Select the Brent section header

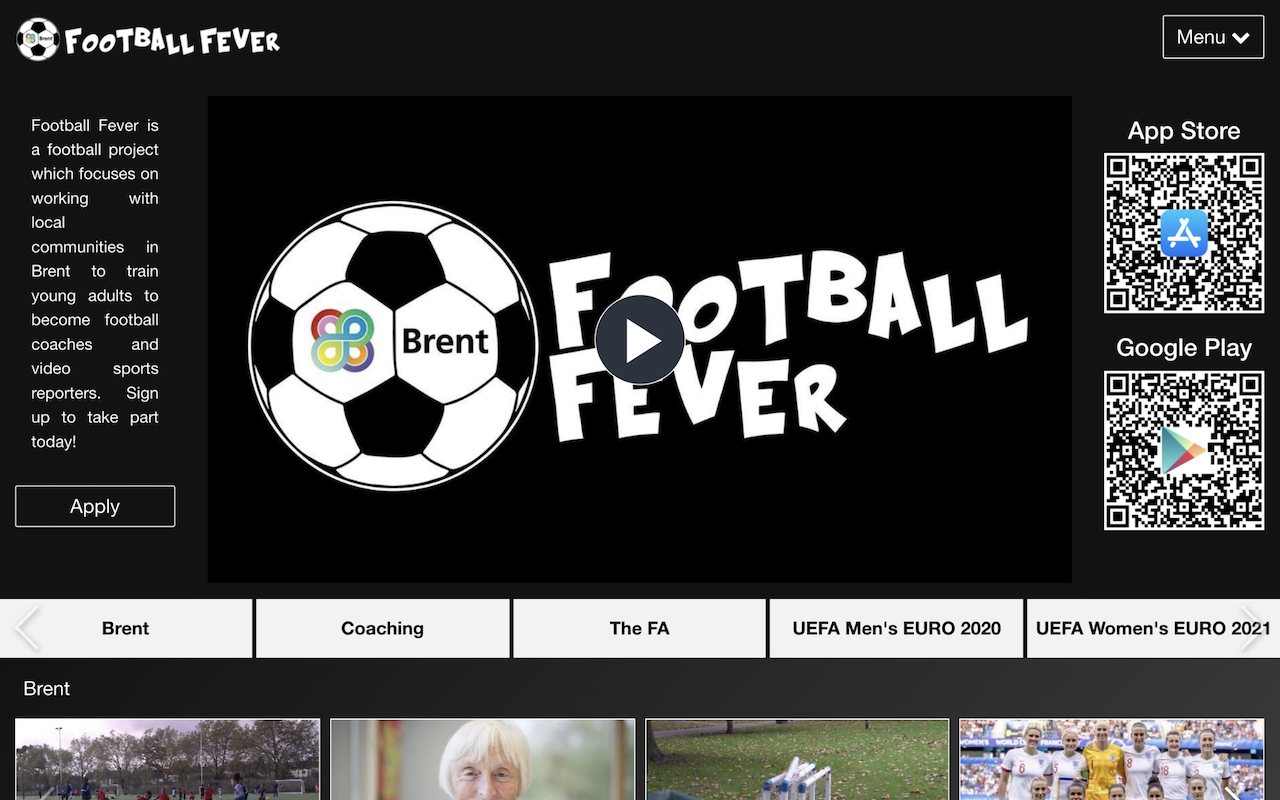coord(48,689)
